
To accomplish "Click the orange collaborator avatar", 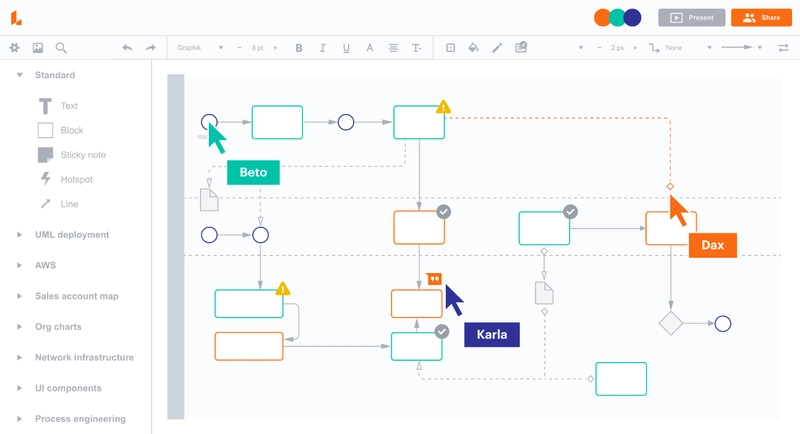I will 603,18.
